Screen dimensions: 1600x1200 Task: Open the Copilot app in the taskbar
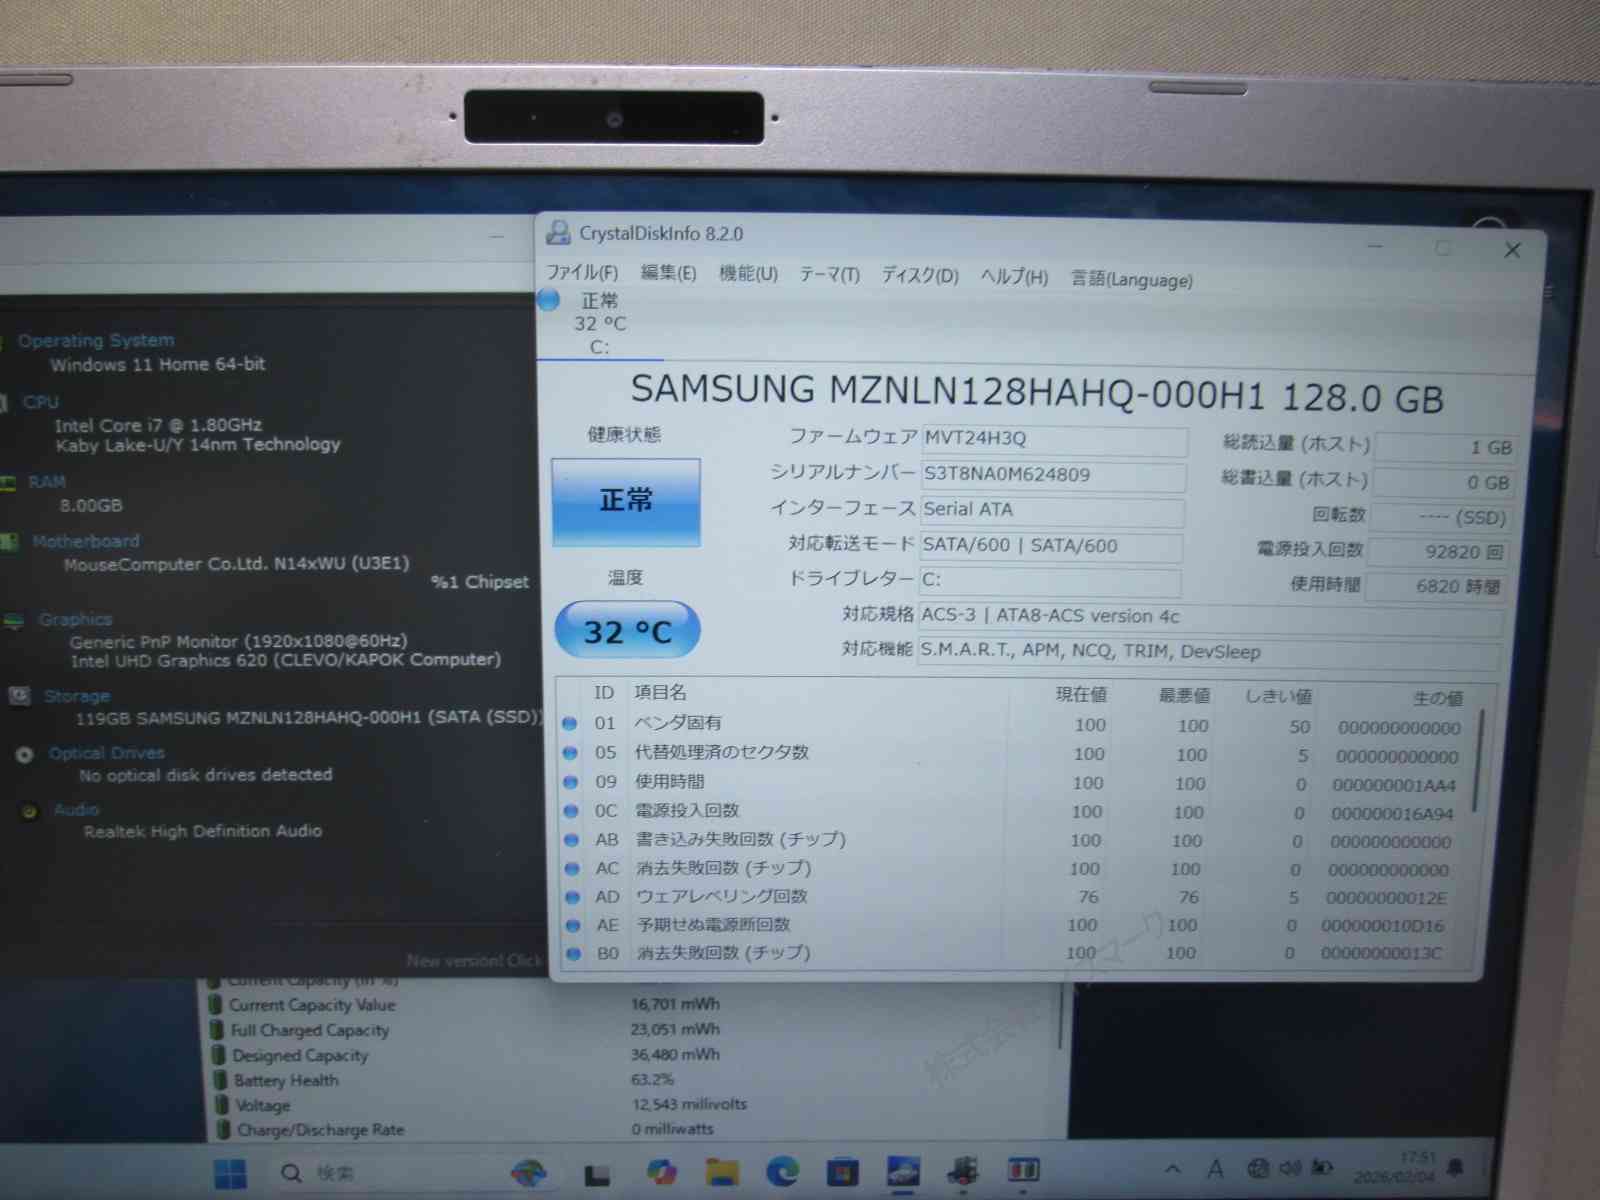pyautogui.click(x=661, y=1171)
